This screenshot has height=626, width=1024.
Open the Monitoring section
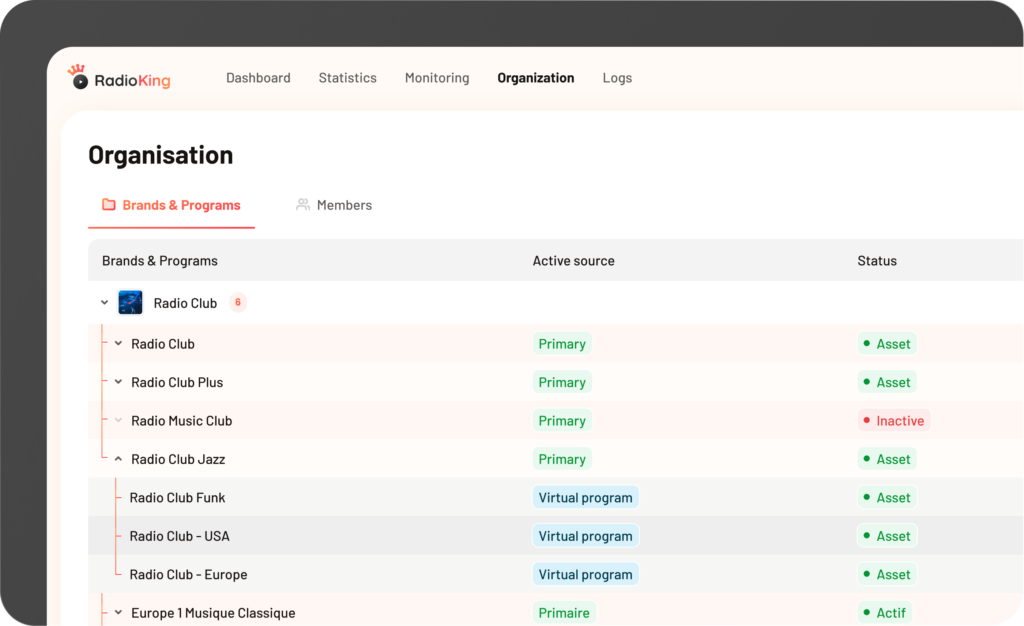coord(436,78)
